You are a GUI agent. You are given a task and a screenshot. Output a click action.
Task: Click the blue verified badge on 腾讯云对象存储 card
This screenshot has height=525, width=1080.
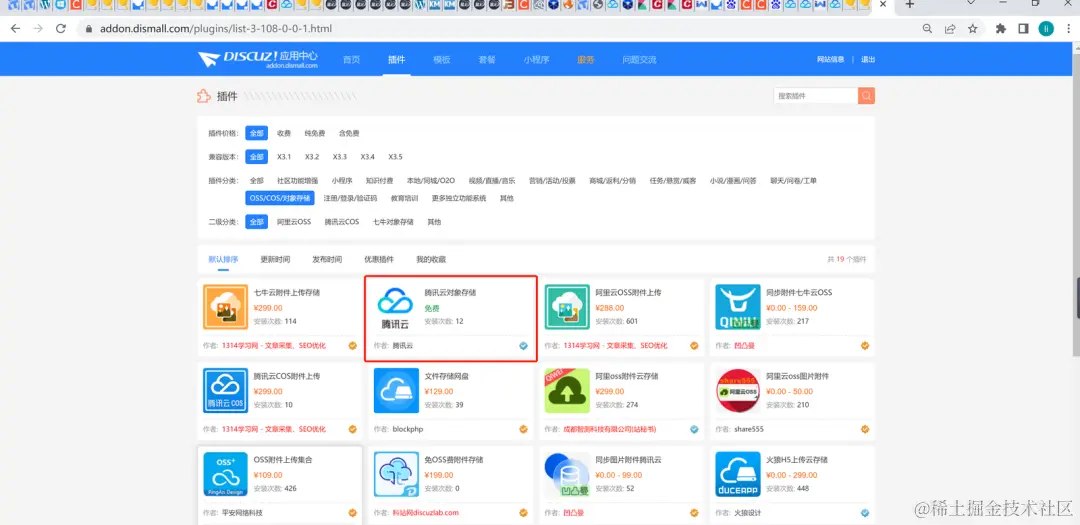point(523,346)
